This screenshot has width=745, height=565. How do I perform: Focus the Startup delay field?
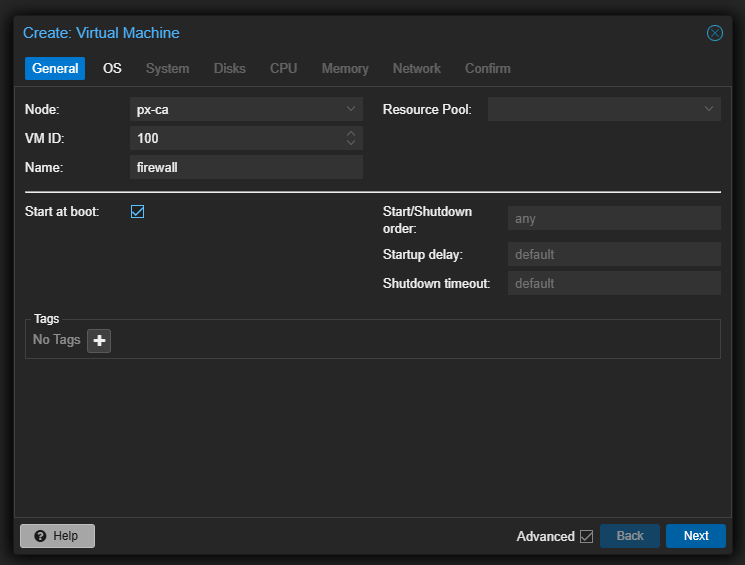614,254
